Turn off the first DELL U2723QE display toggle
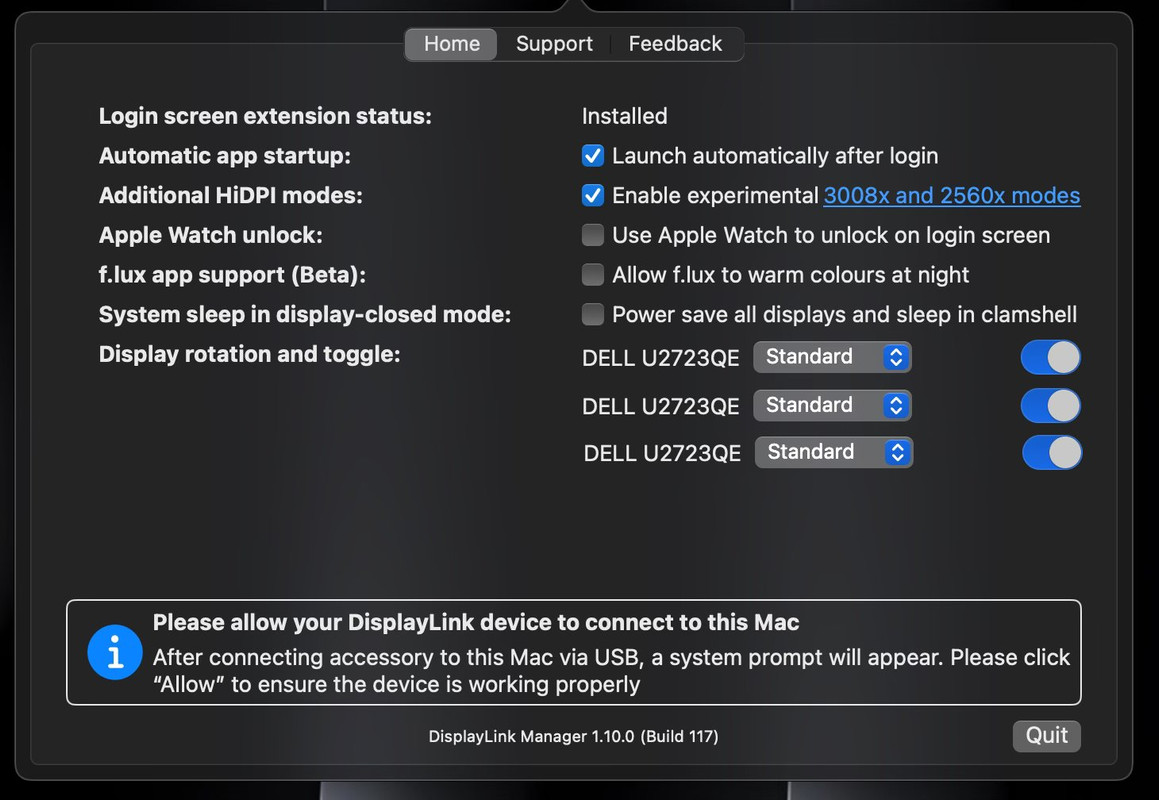Image resolution: width=1159 pixels, height=800 pixels. tap(1050, 358)
